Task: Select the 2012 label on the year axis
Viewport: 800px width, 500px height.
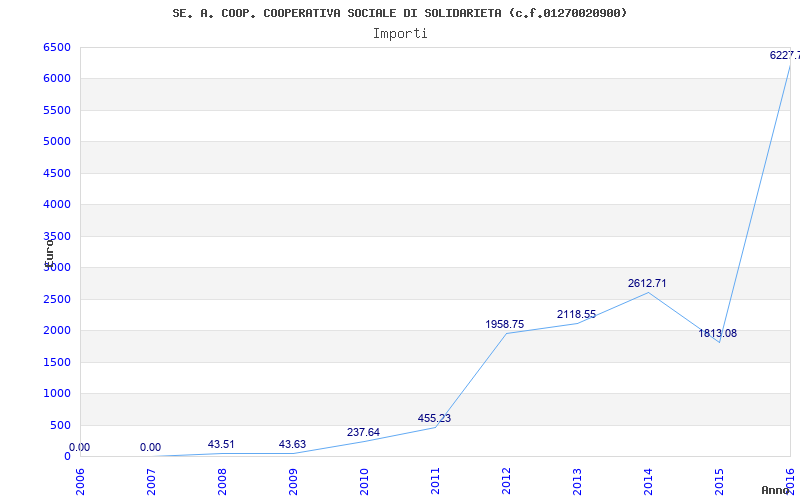Action: tap(506, 482)
